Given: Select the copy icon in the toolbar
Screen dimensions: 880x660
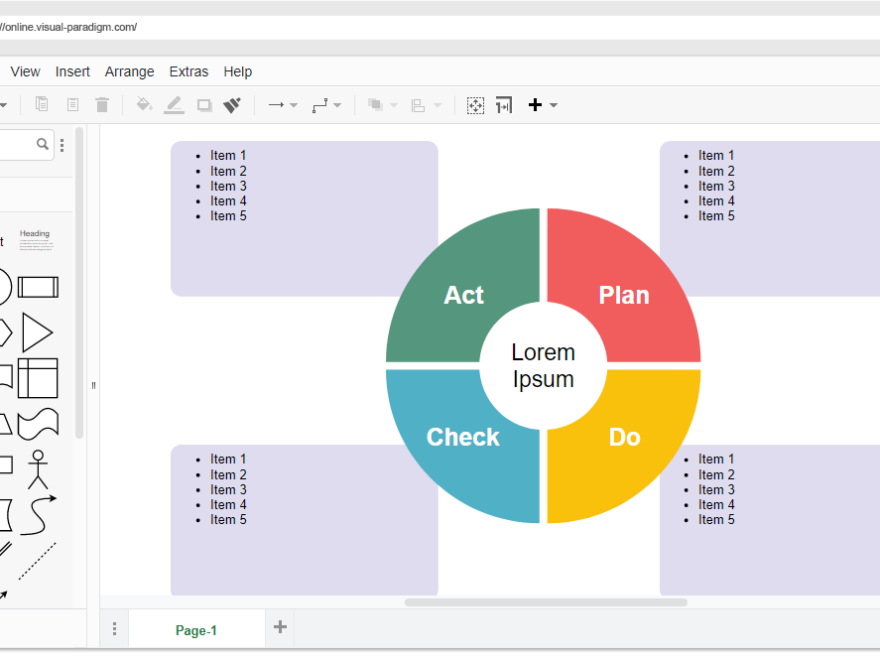Looking at the screenshot, I should [x=41, y=104].
